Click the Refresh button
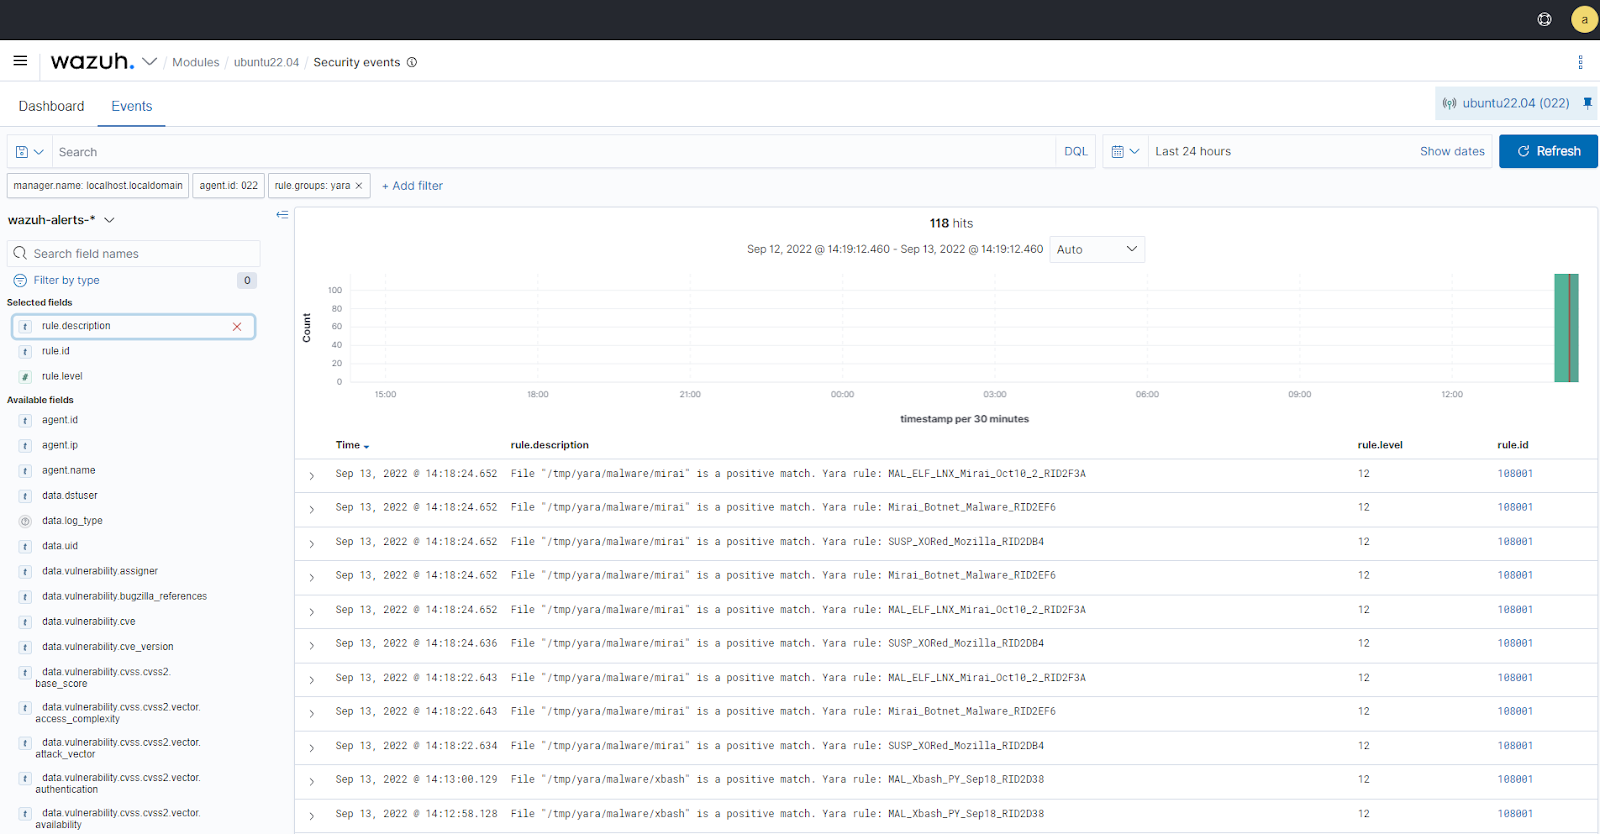The image size is (1600, 834). point(1548,152)
